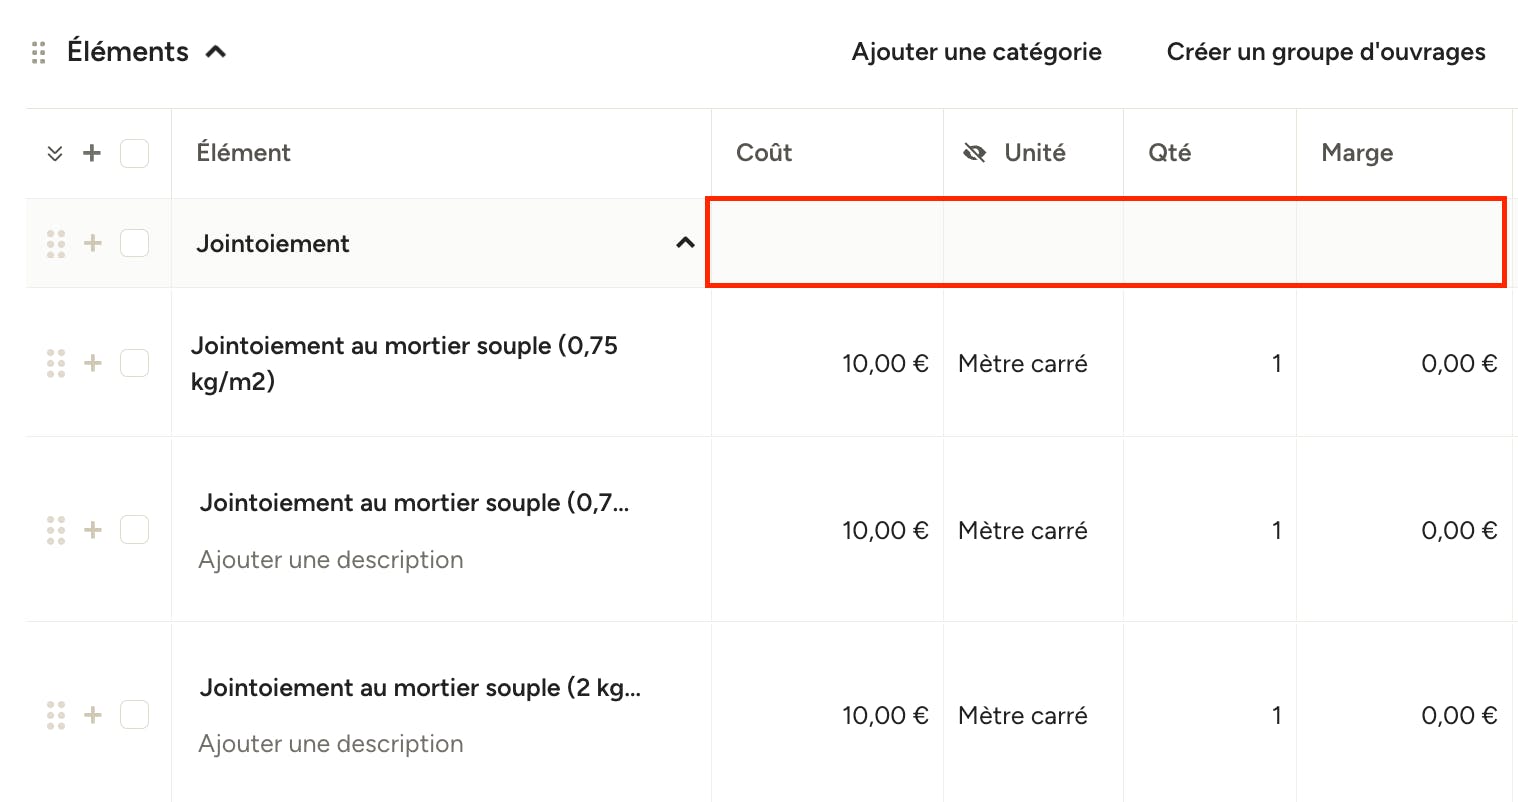This screenshot has width=1518, height=802.
Task: Tick the checkbox on the Jointoiement group row
Action: pyautogui.click(x=134, y=243)
